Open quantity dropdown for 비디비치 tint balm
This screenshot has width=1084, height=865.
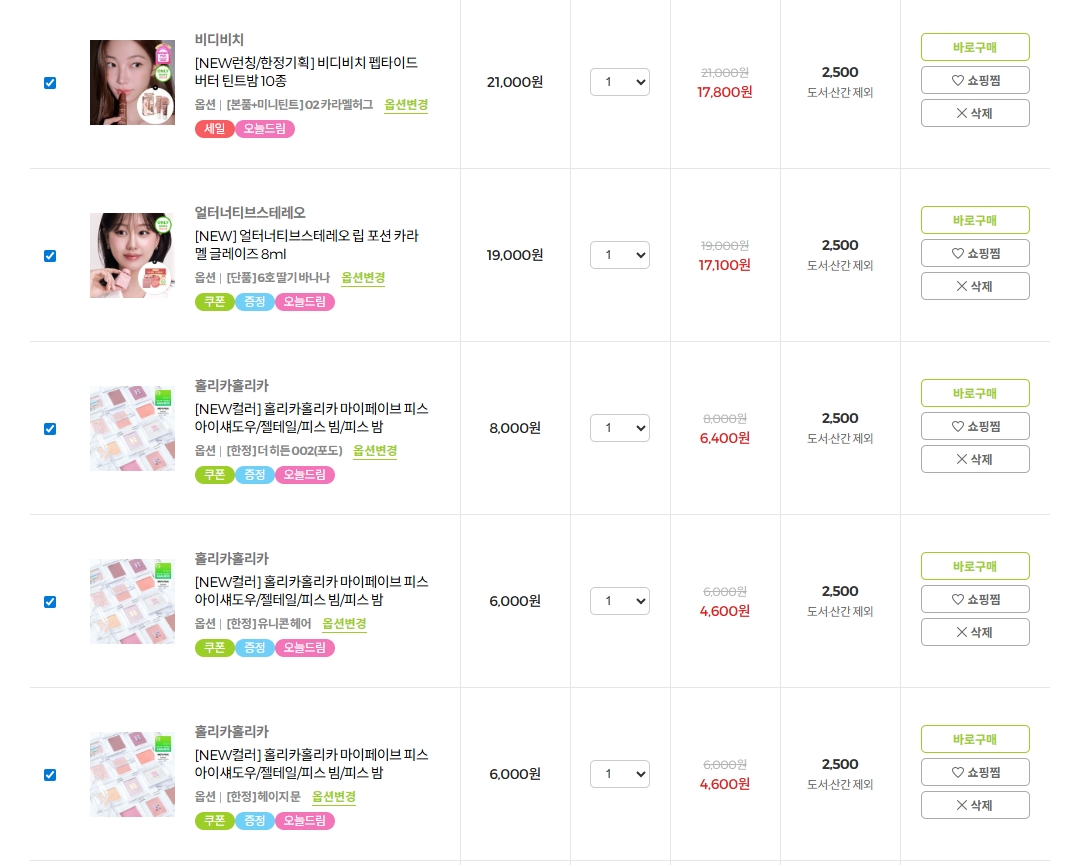click(620, 82)
